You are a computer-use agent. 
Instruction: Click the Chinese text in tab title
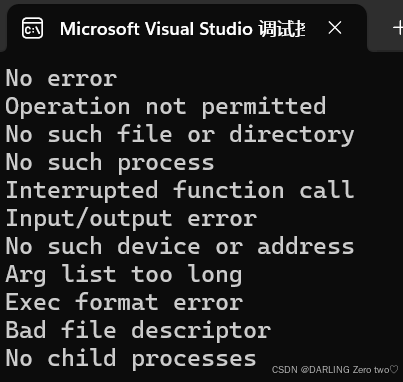point(282,29)
